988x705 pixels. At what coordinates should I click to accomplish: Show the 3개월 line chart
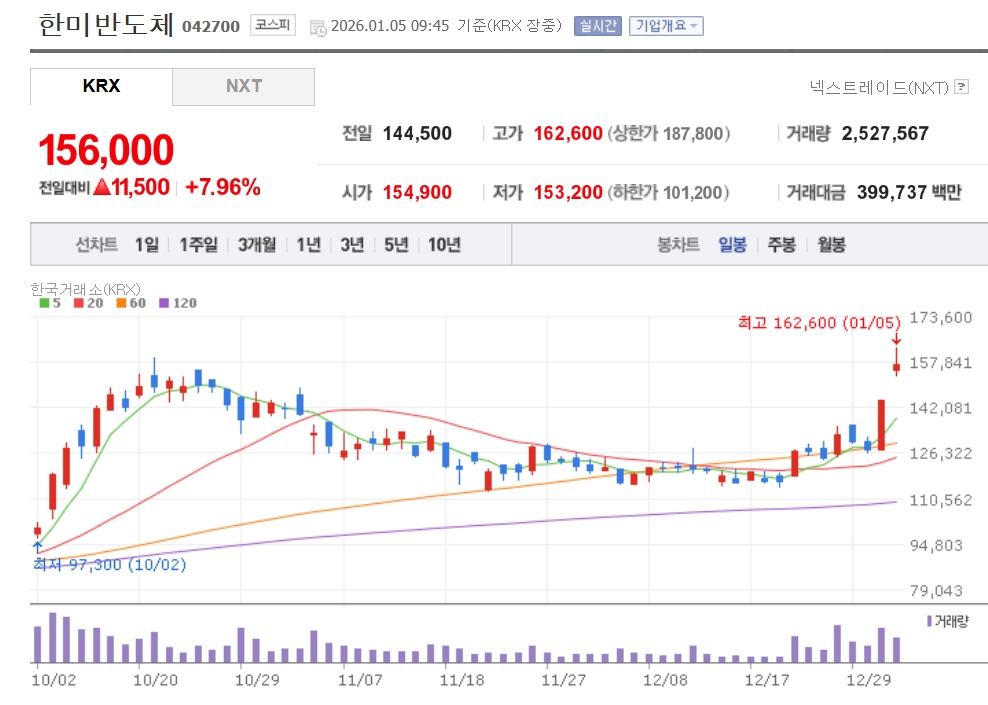click(257, 245)
